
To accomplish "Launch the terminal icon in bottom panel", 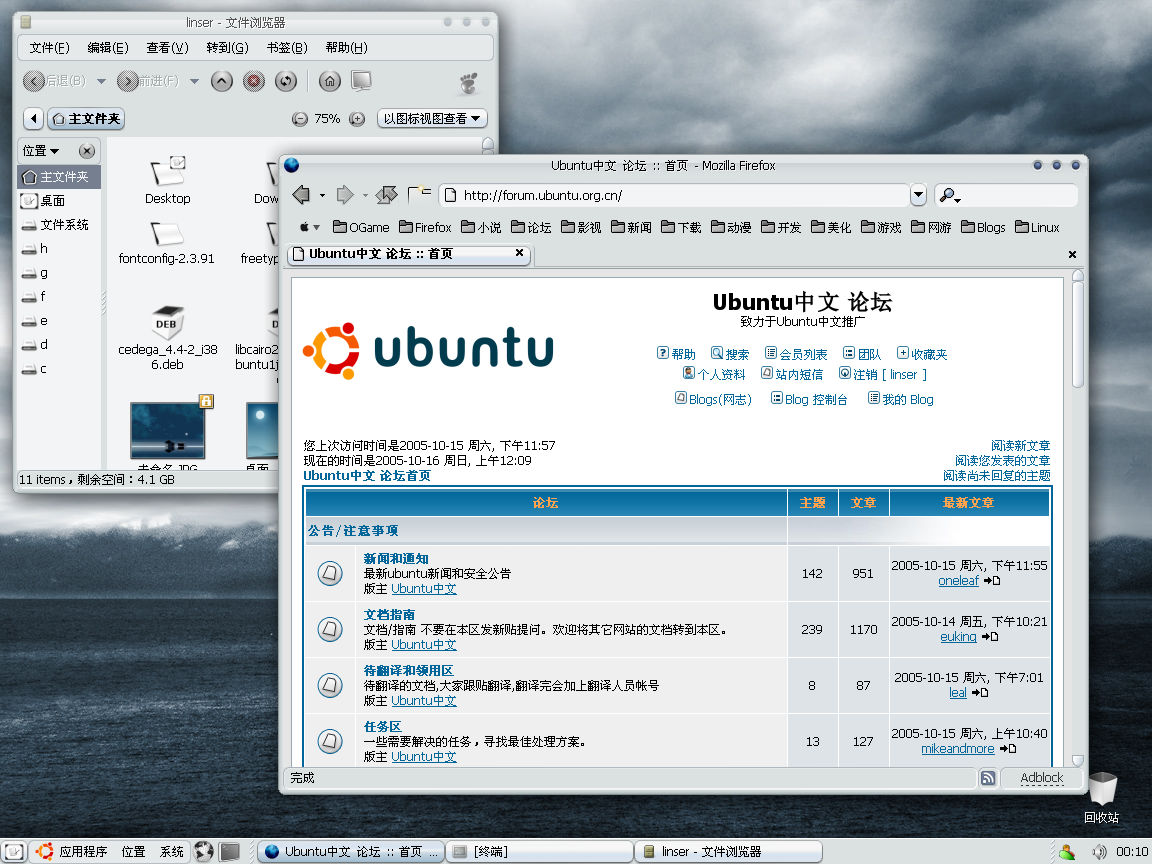I will (x=230, y=852).
